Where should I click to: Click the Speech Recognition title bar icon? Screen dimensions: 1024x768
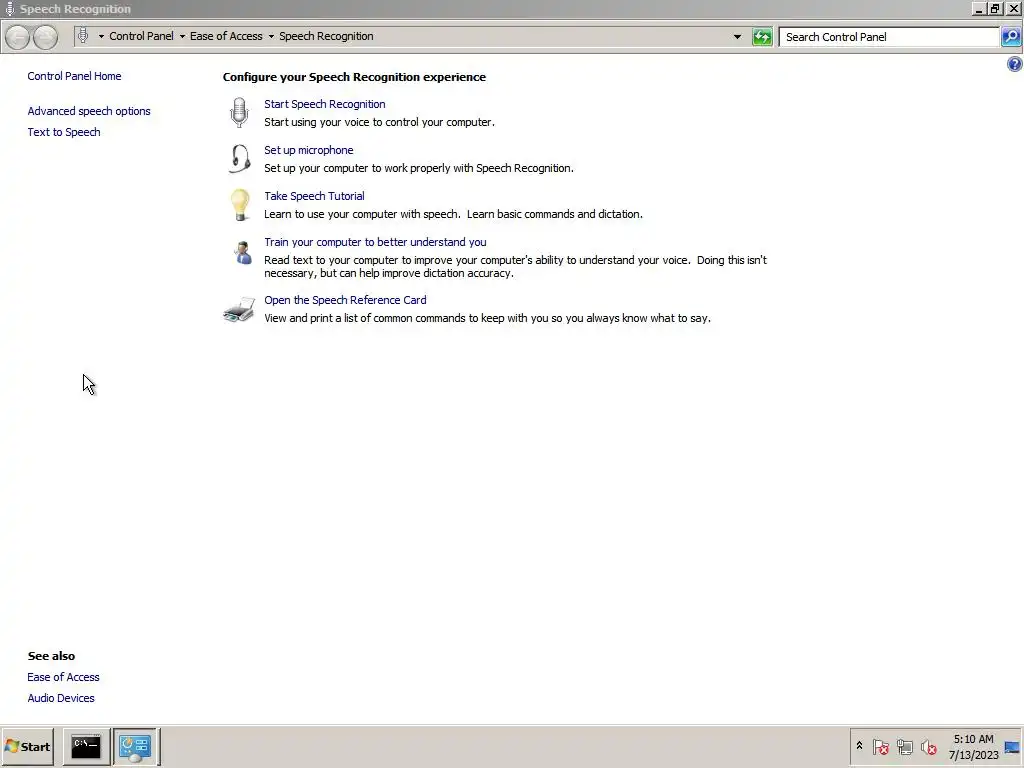pyautogui.click(x=9, y=8)
